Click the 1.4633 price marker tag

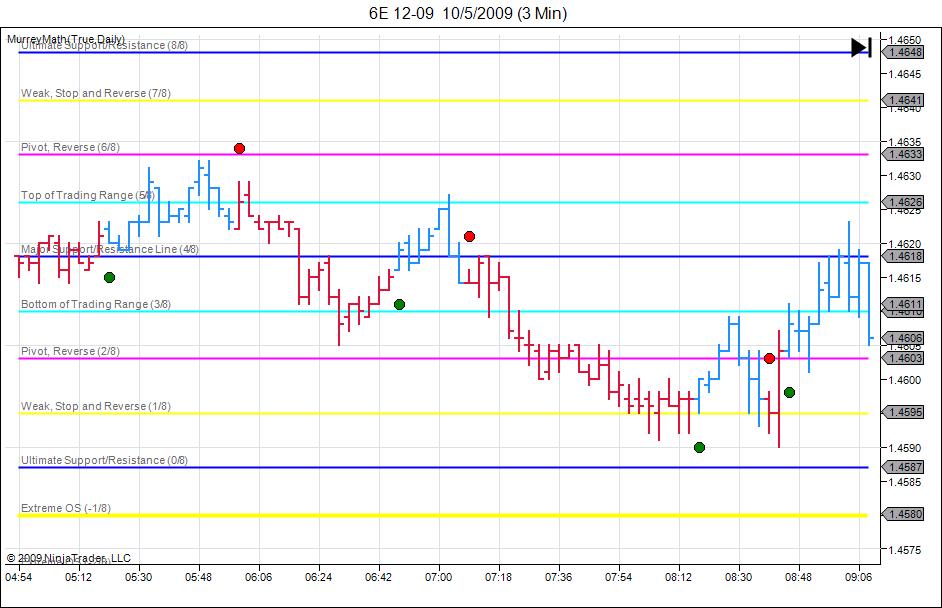[903, 154]
